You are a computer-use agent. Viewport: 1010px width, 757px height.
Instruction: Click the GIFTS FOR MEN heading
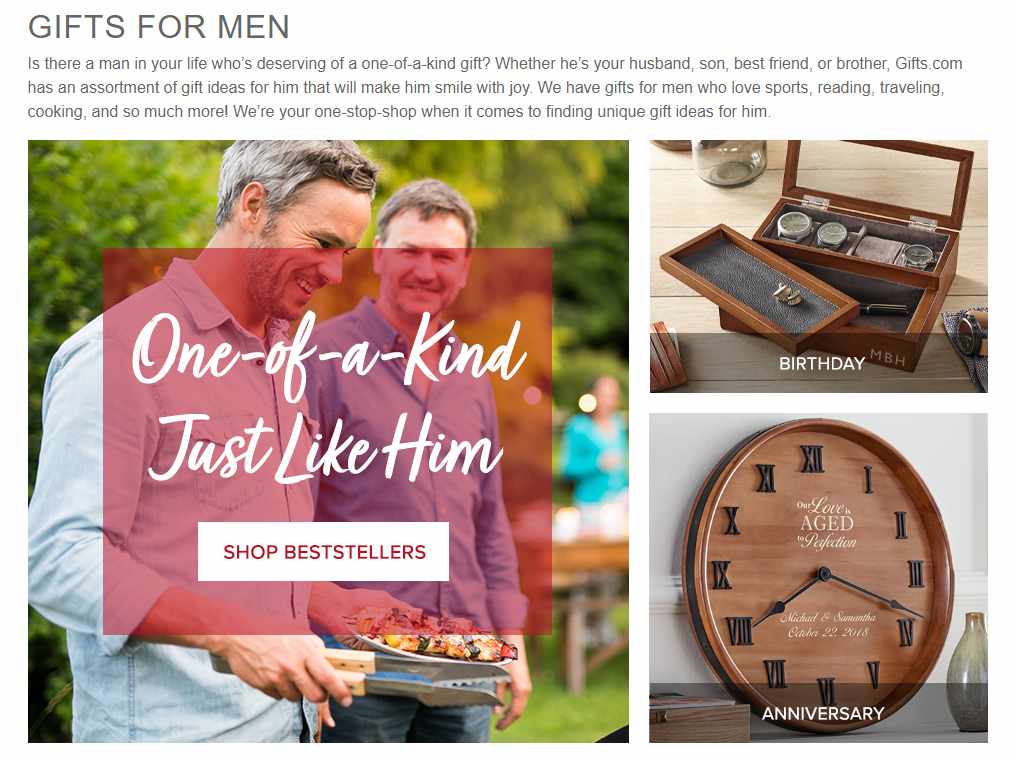click(x=158, y=27)
